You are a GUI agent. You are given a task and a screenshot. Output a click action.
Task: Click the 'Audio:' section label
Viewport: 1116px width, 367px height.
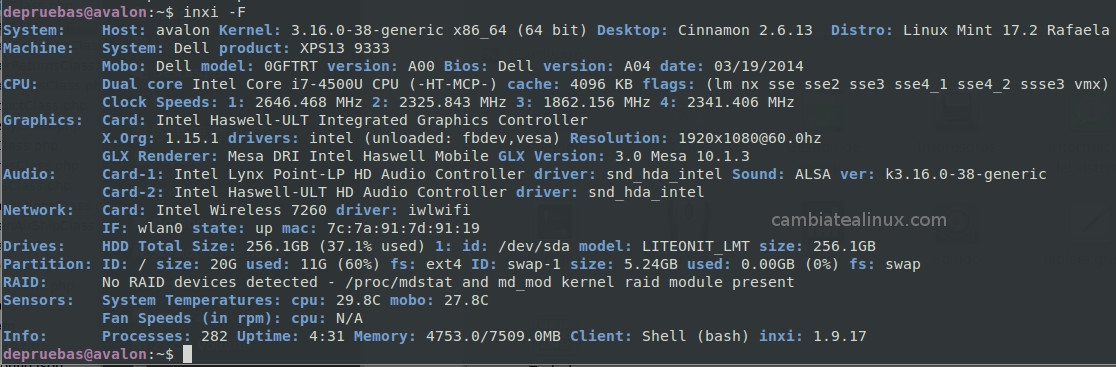click(29, 174)
